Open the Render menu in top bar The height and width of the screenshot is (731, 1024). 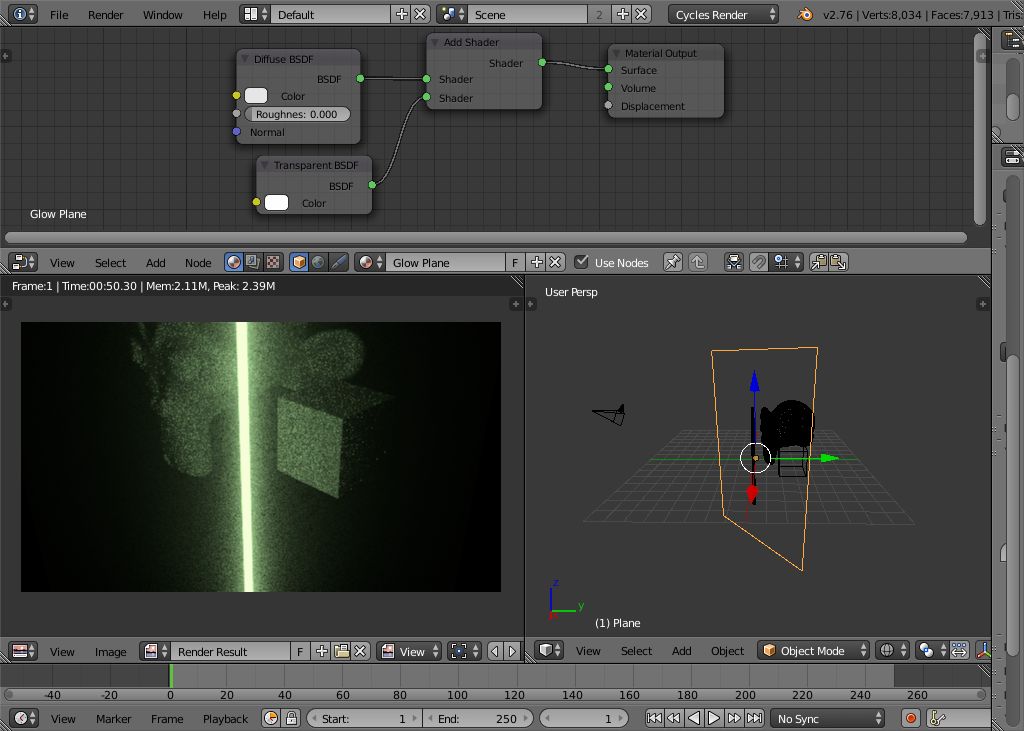(105, 15)
